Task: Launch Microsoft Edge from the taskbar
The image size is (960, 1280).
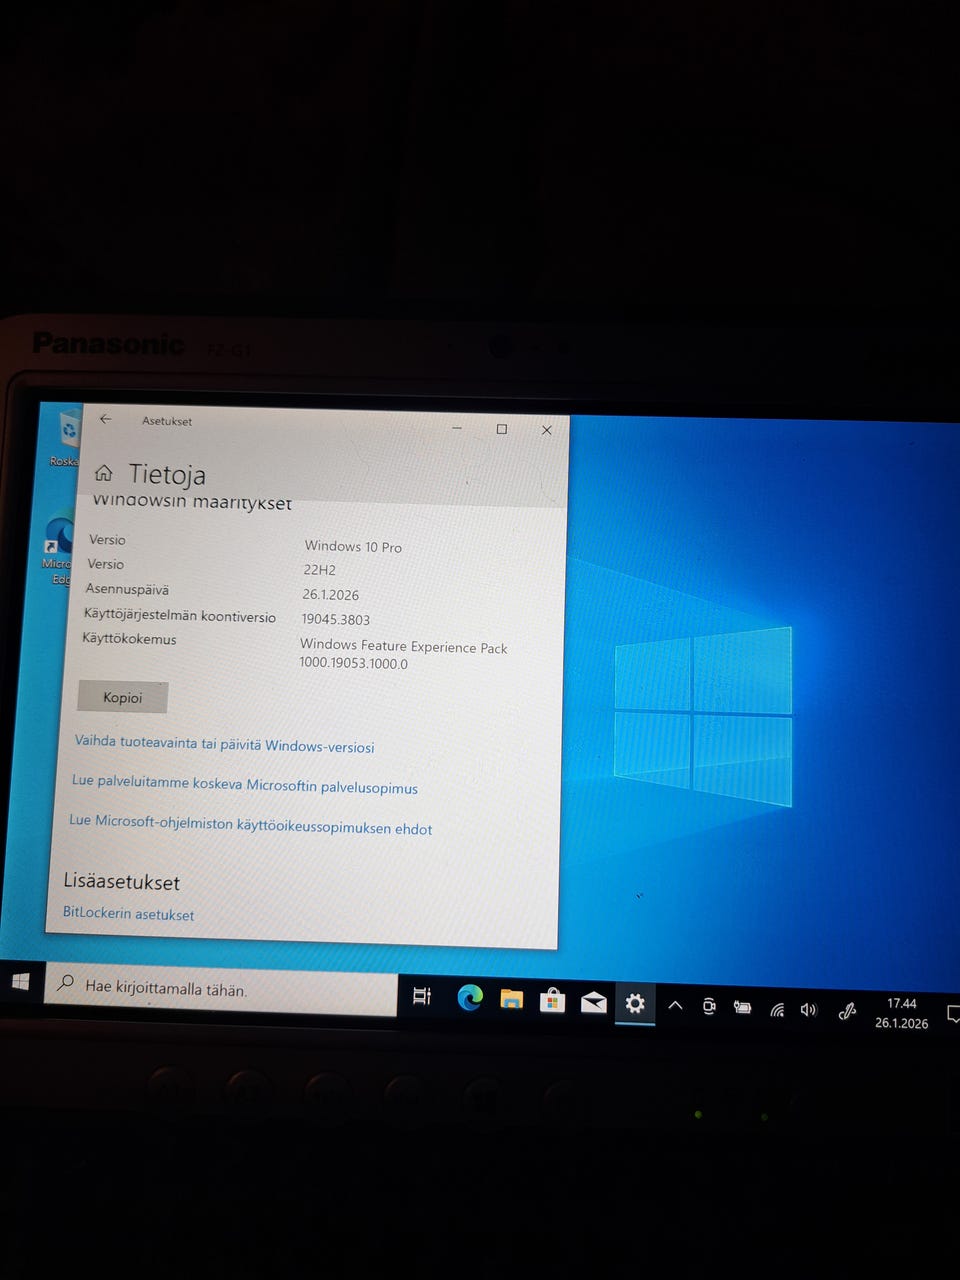Action: coord(470,997)
